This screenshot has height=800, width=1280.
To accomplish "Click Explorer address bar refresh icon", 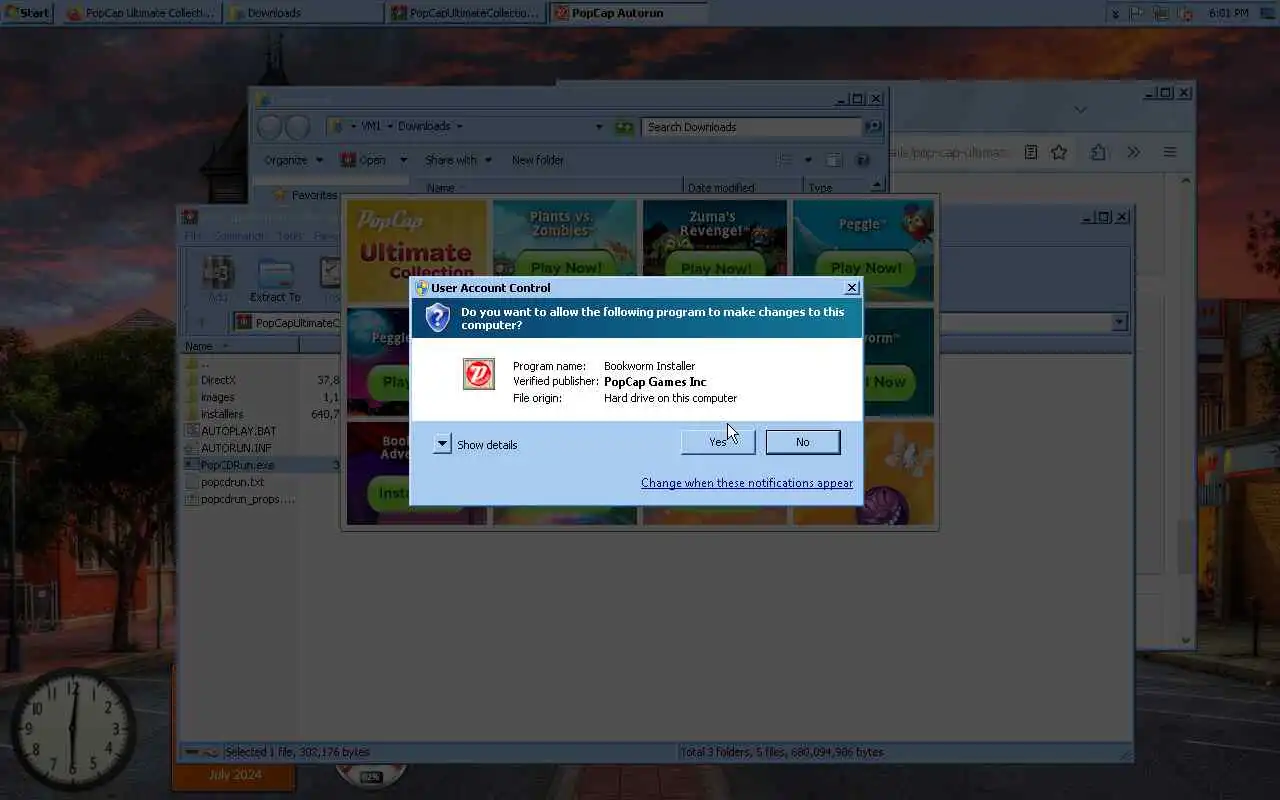I will [625, 127].
